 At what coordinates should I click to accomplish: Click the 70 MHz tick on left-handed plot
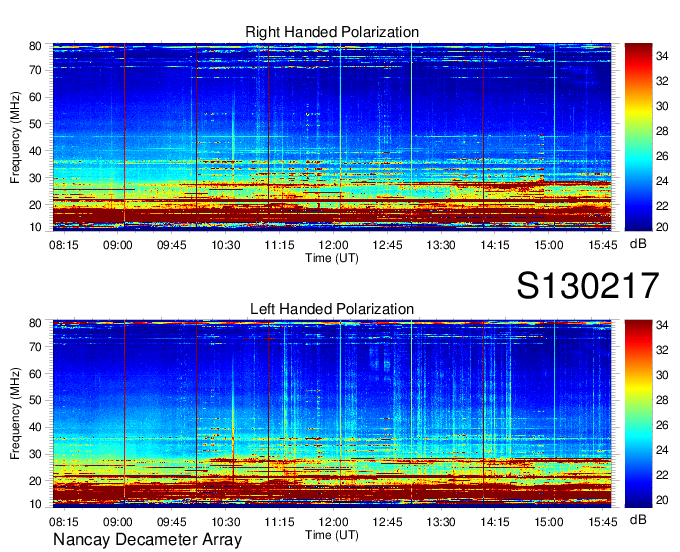tap(35, 347)
